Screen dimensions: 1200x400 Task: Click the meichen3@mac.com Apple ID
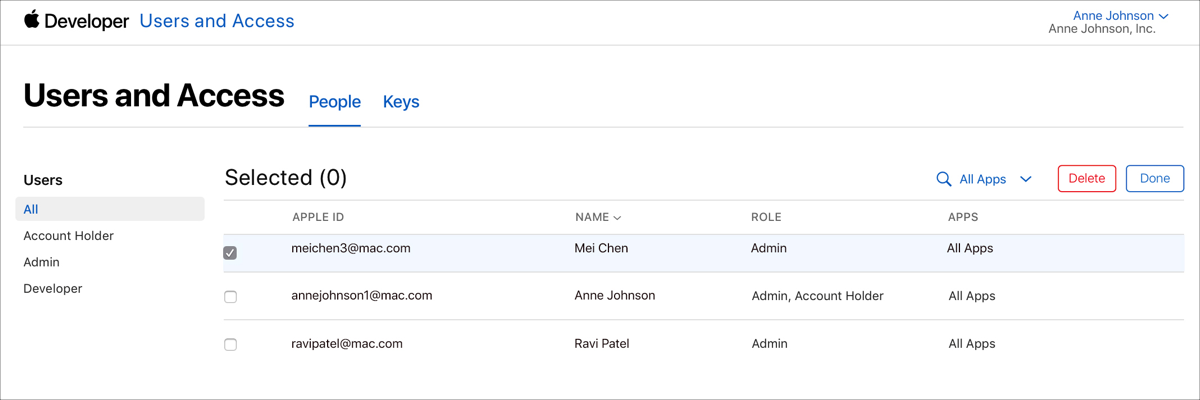350,248
